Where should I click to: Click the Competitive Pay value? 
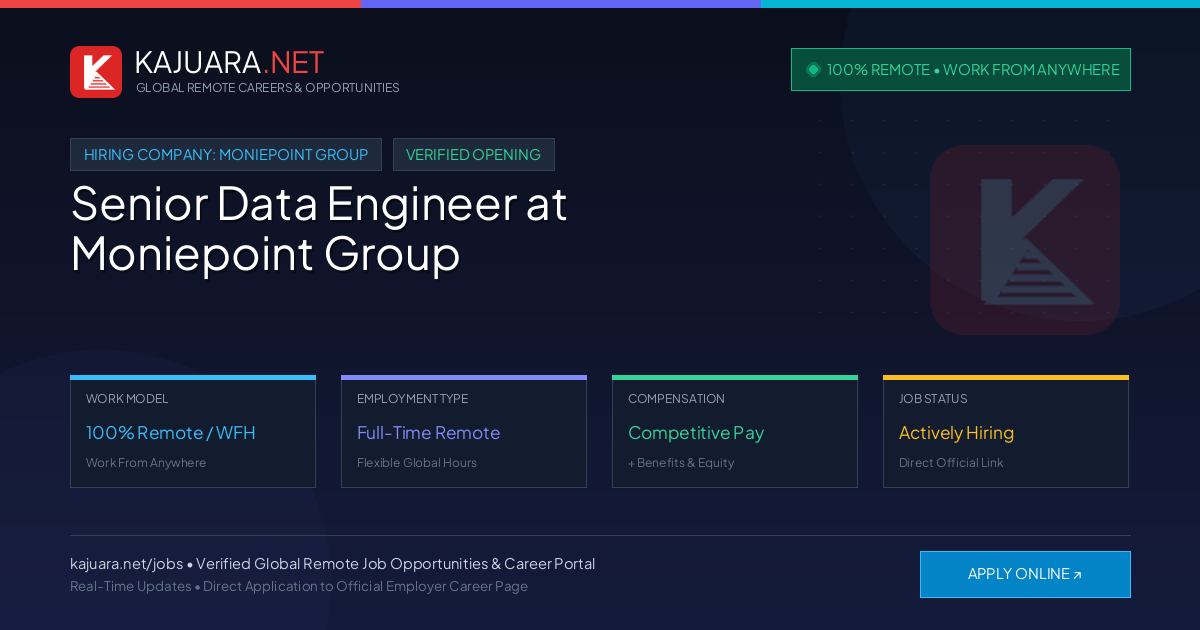pyautogui.click(x=696, y=433)
